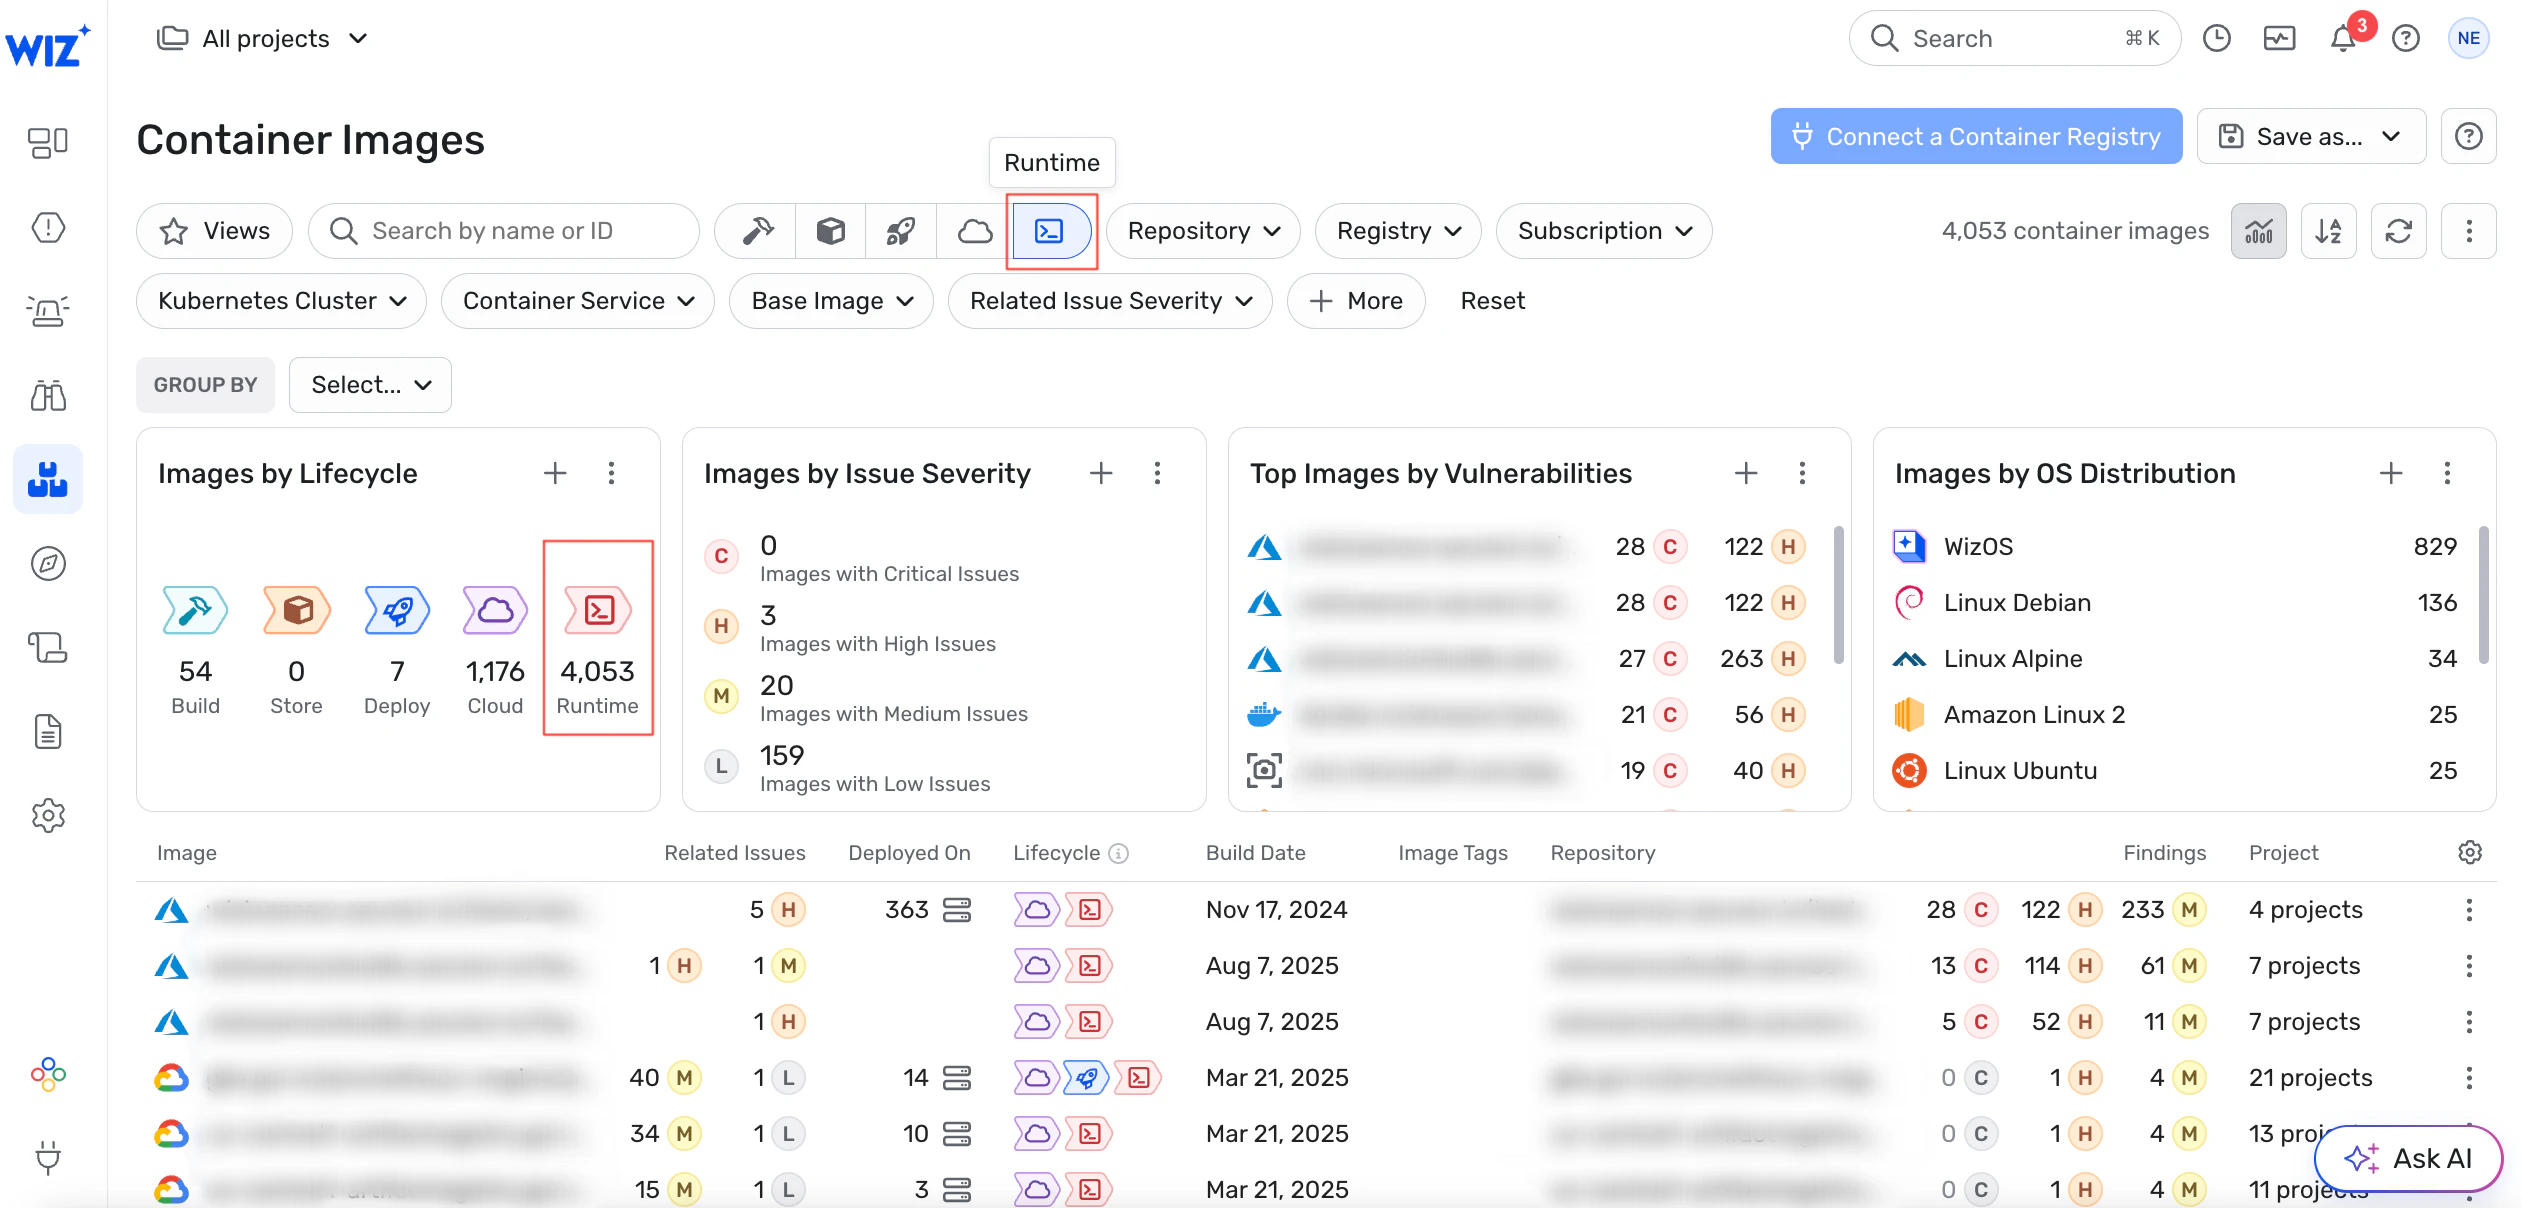The height and width of the screenshot is (1208, 2522).
Task: Open Images by Issue Severity card menu
Action: pyautogui.click(x=1157, y=473)
